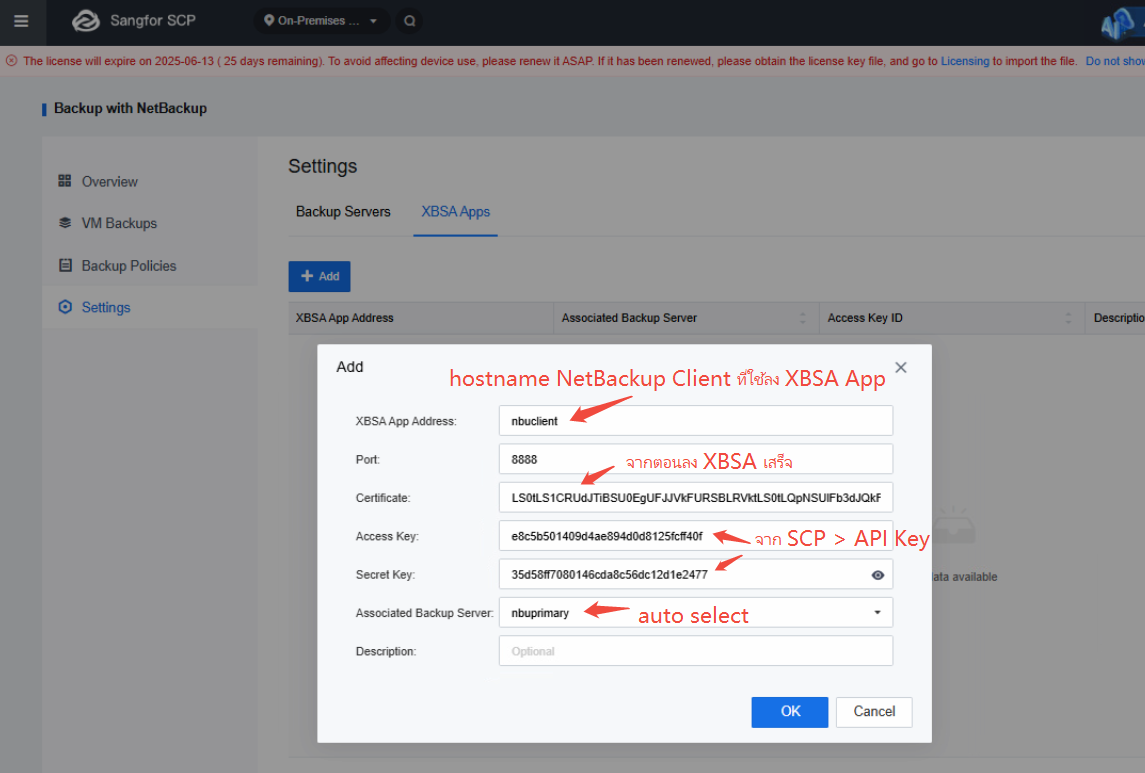Sort by Associated Backup Server column arrows
The image size is (1145, 773).
[x=803, y=318]
